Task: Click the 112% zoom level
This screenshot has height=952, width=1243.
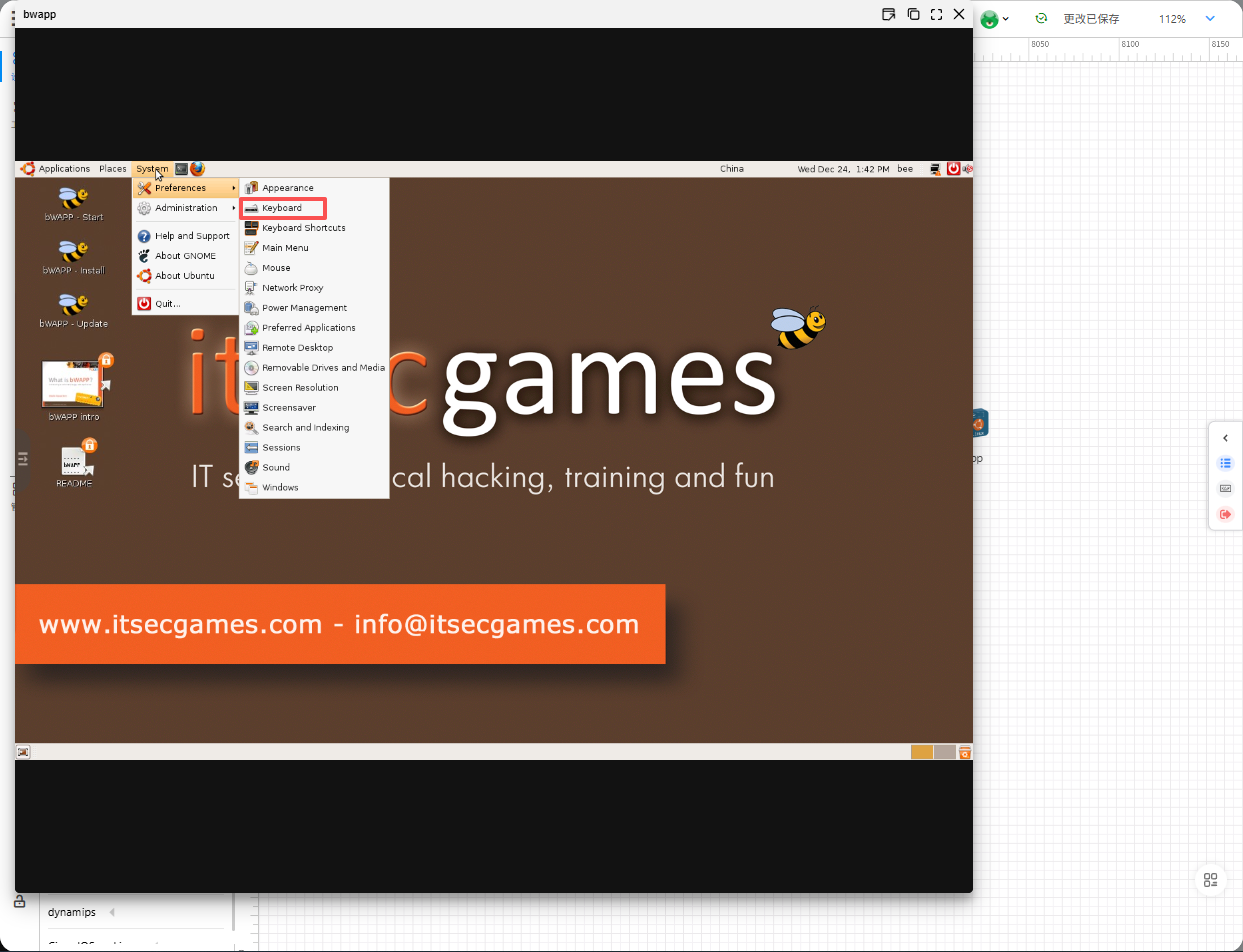Action: (1172, 19)
